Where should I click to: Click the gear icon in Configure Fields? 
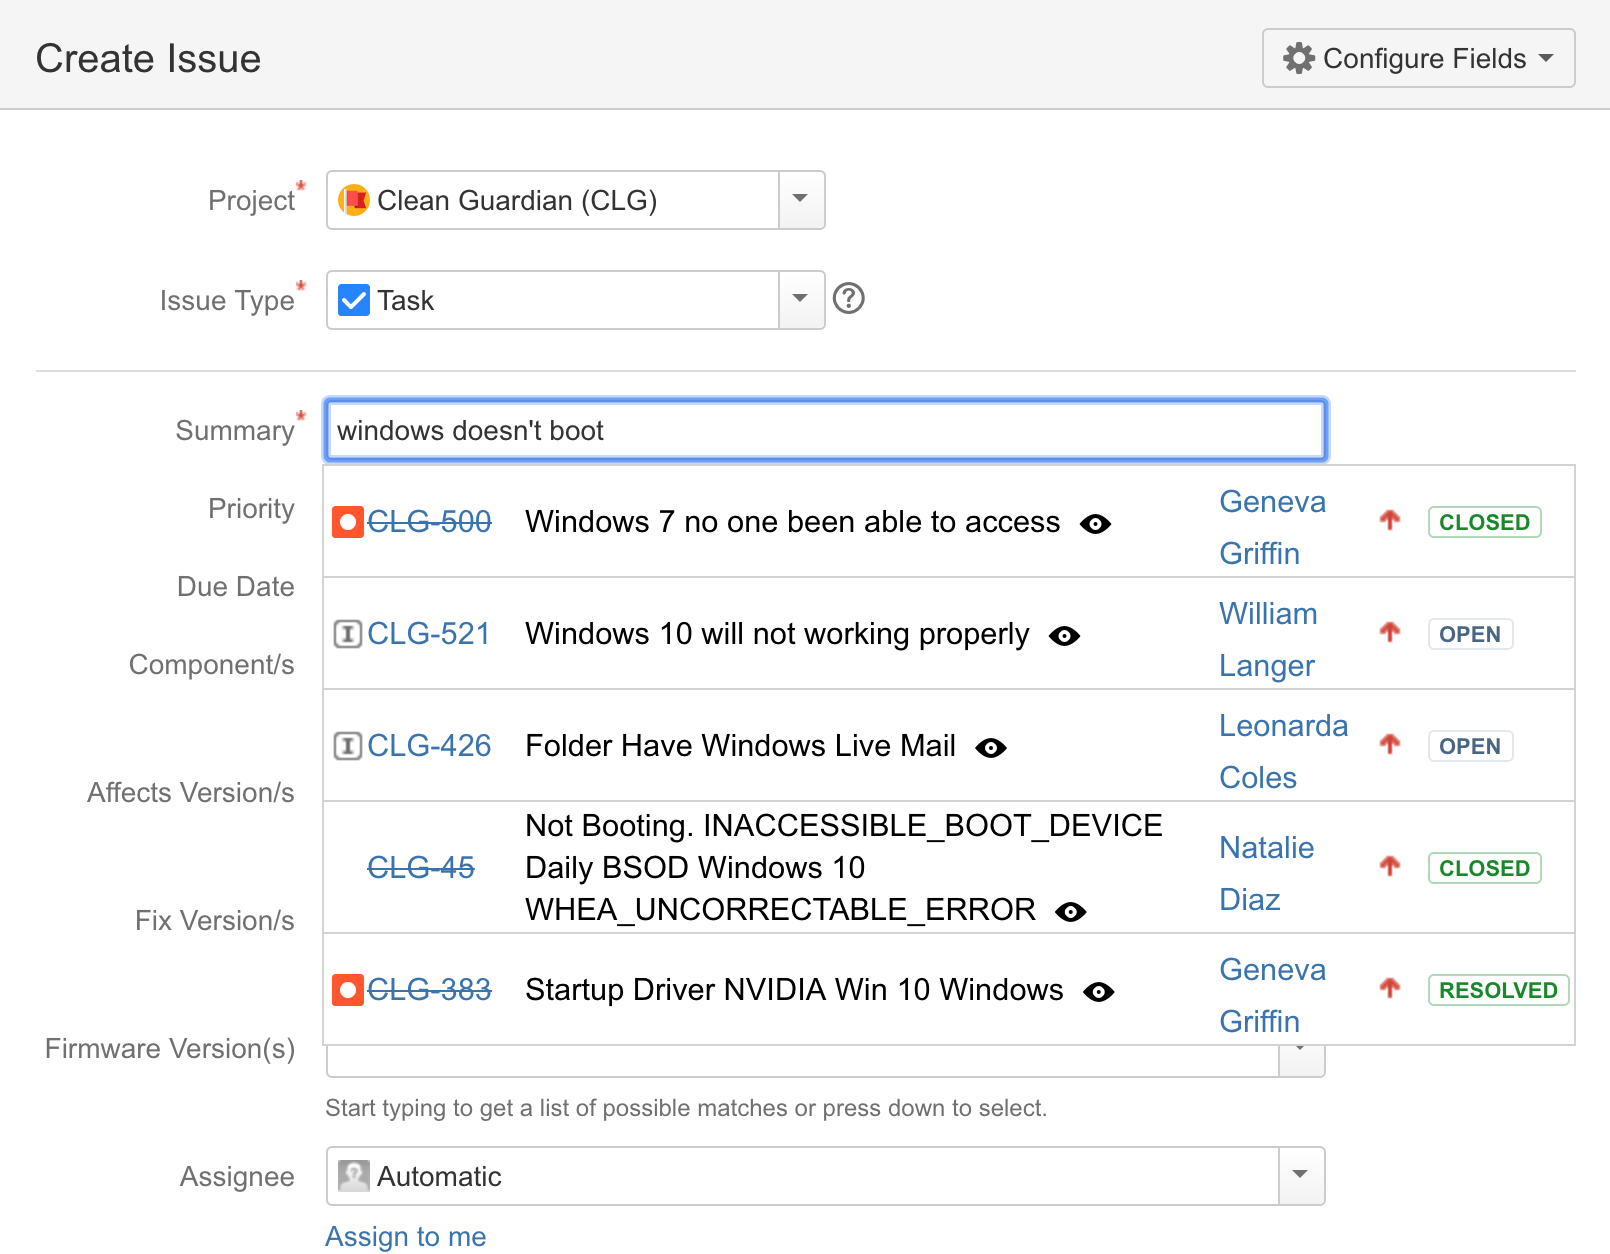[x=1298, y=58]
